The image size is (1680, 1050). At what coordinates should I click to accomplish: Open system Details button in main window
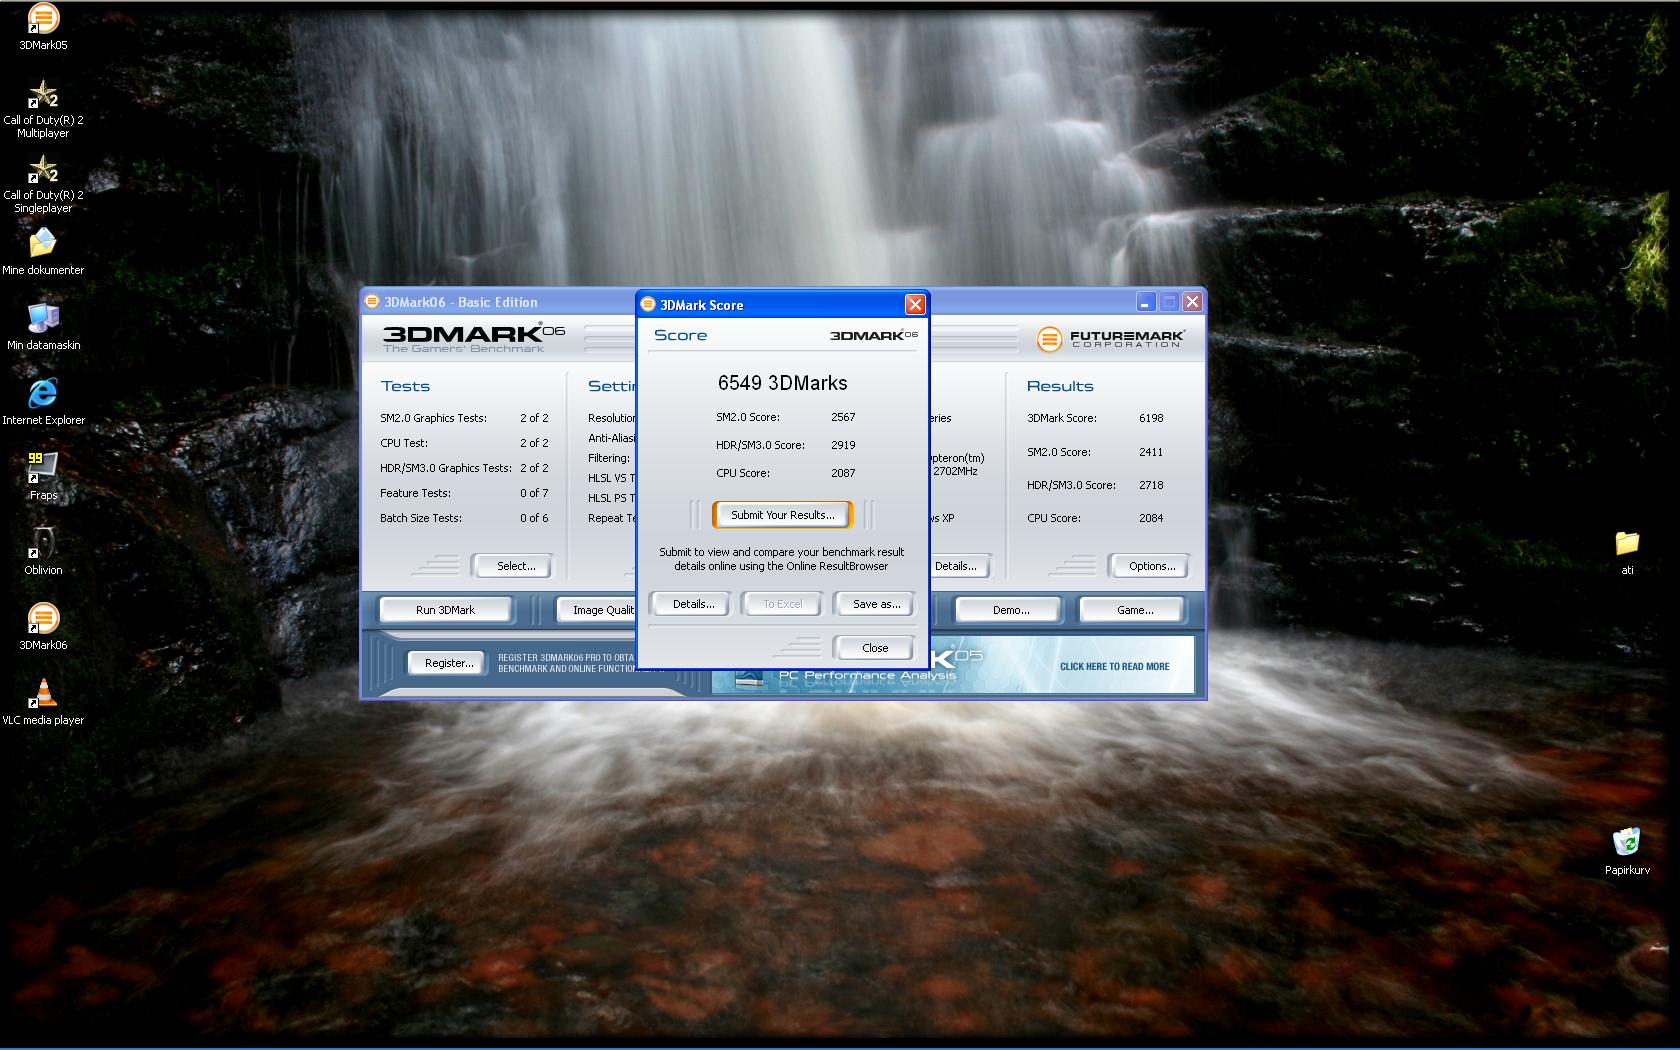tap(960, 566)
